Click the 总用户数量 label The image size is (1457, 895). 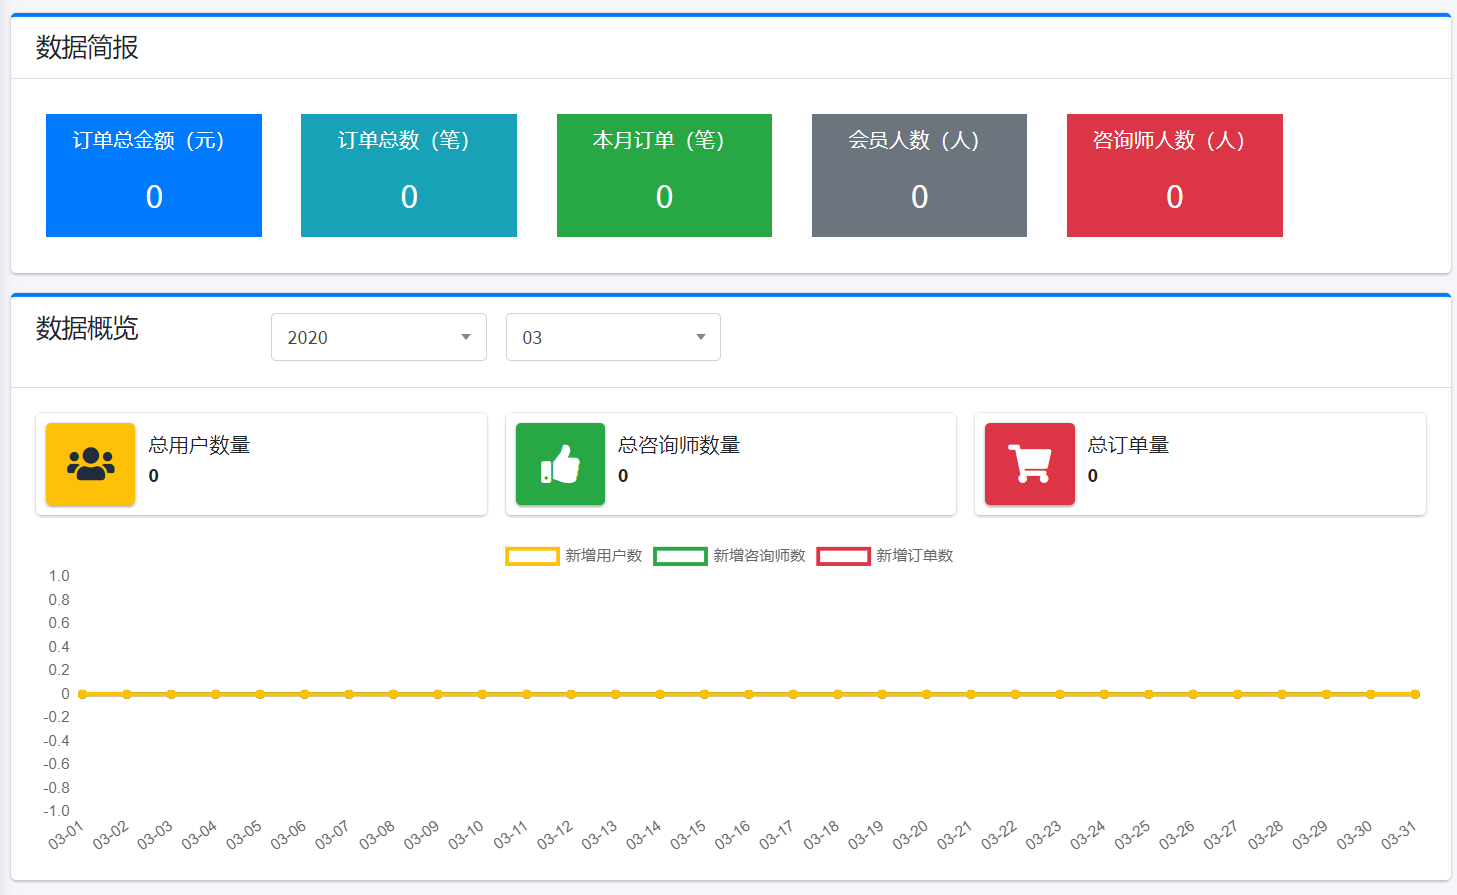(199, 445)
